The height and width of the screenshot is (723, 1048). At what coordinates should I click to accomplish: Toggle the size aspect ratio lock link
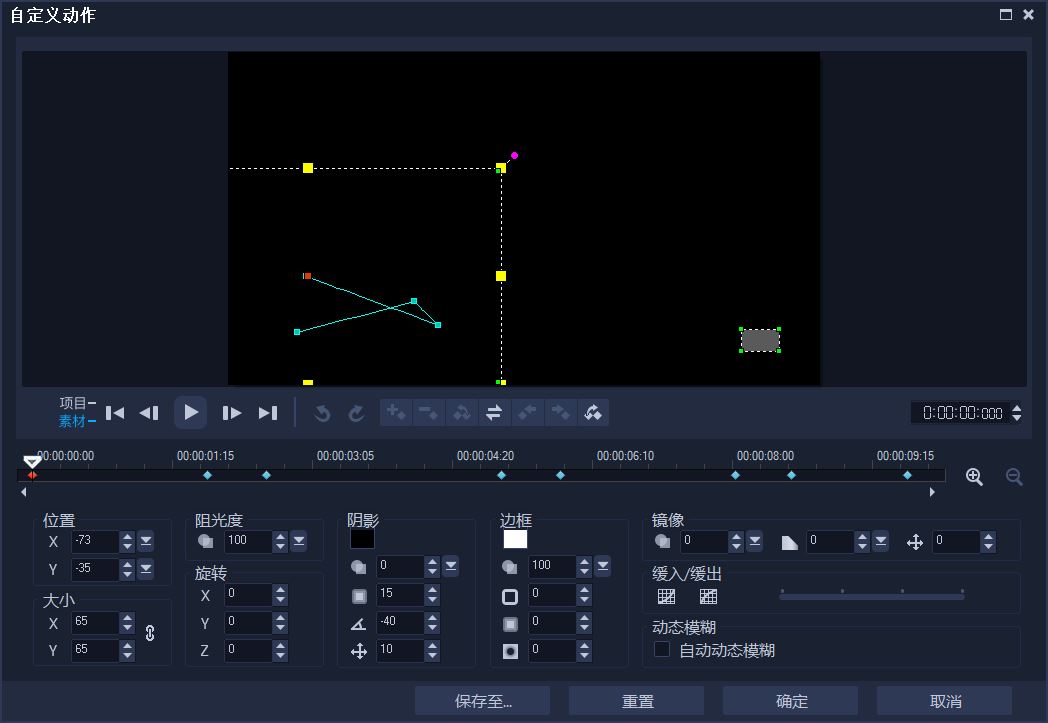pyautogui.click(x=150, y=633)
